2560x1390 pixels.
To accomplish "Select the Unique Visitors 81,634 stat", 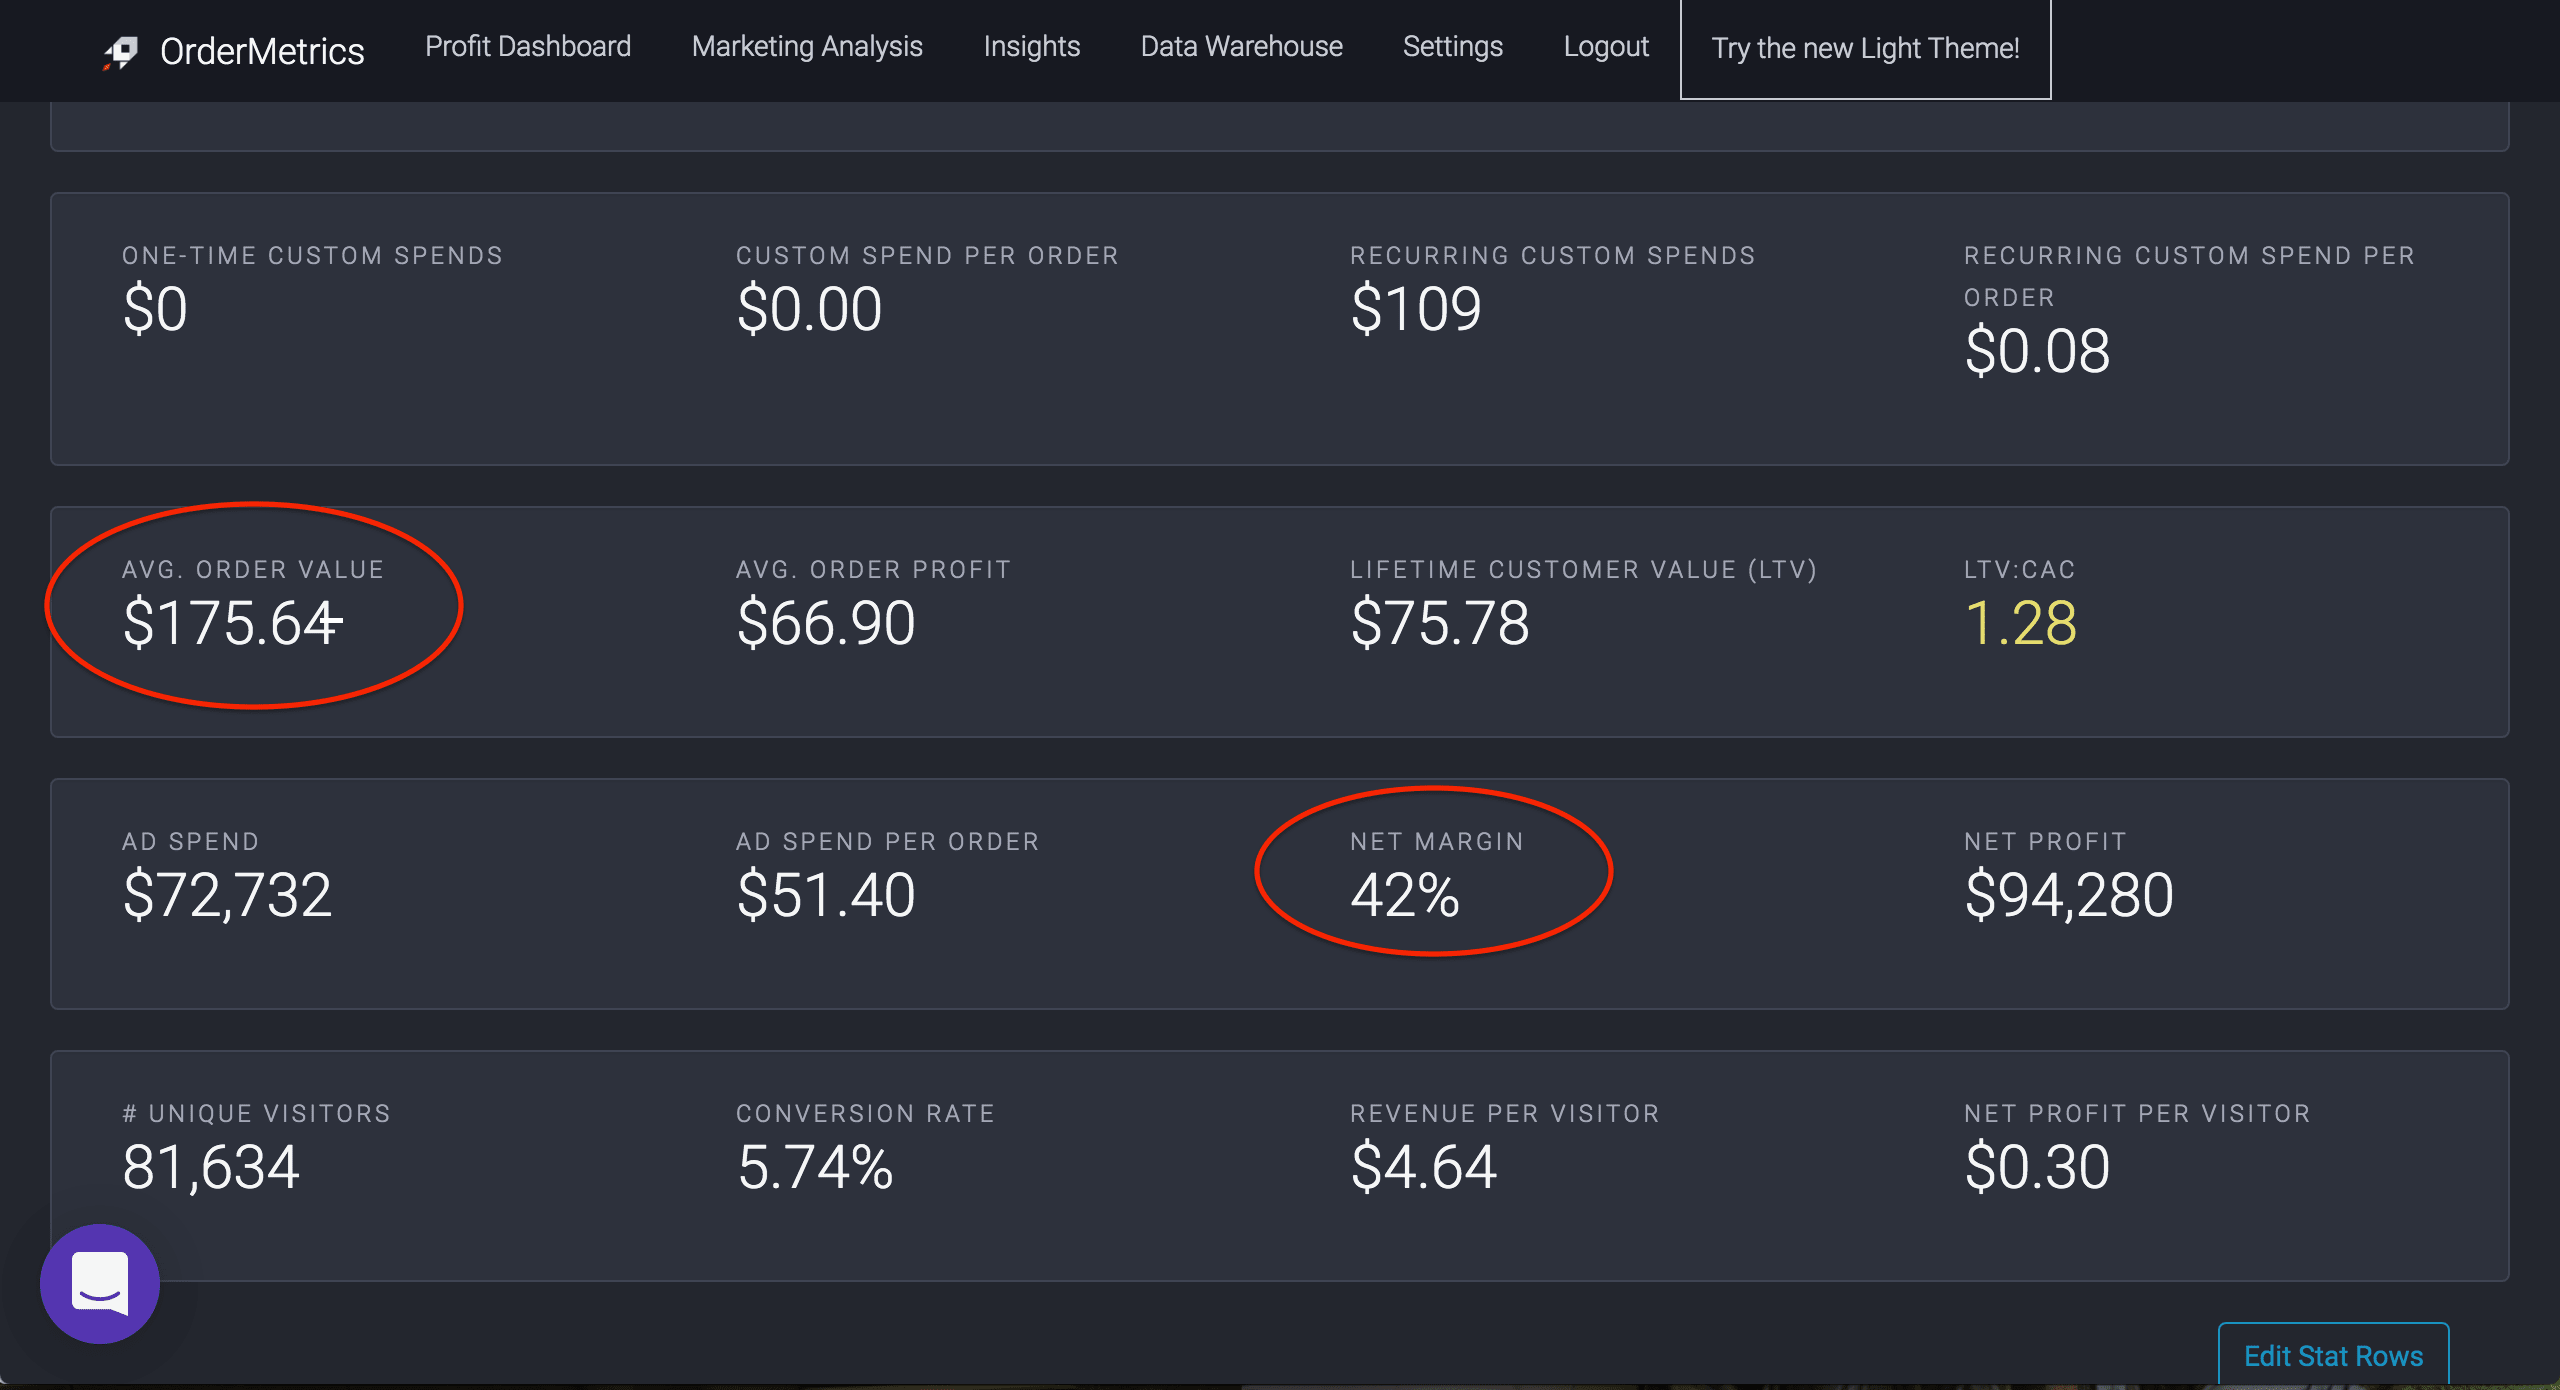I will click(x=211, y=1166).
